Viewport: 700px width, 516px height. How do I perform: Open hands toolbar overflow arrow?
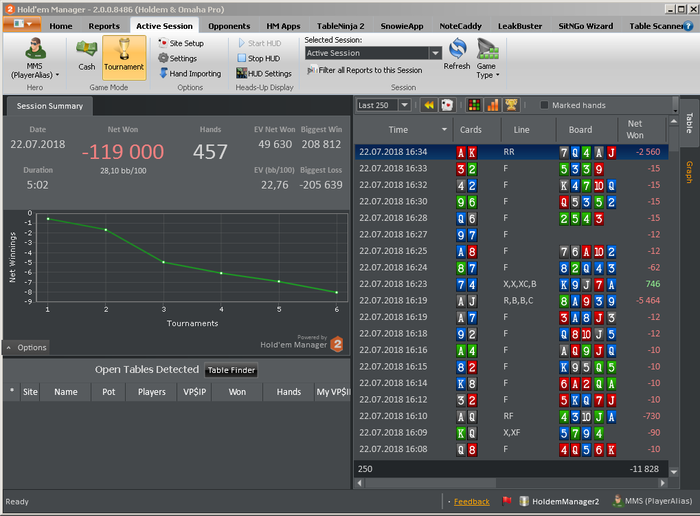[x=675, y=110]
